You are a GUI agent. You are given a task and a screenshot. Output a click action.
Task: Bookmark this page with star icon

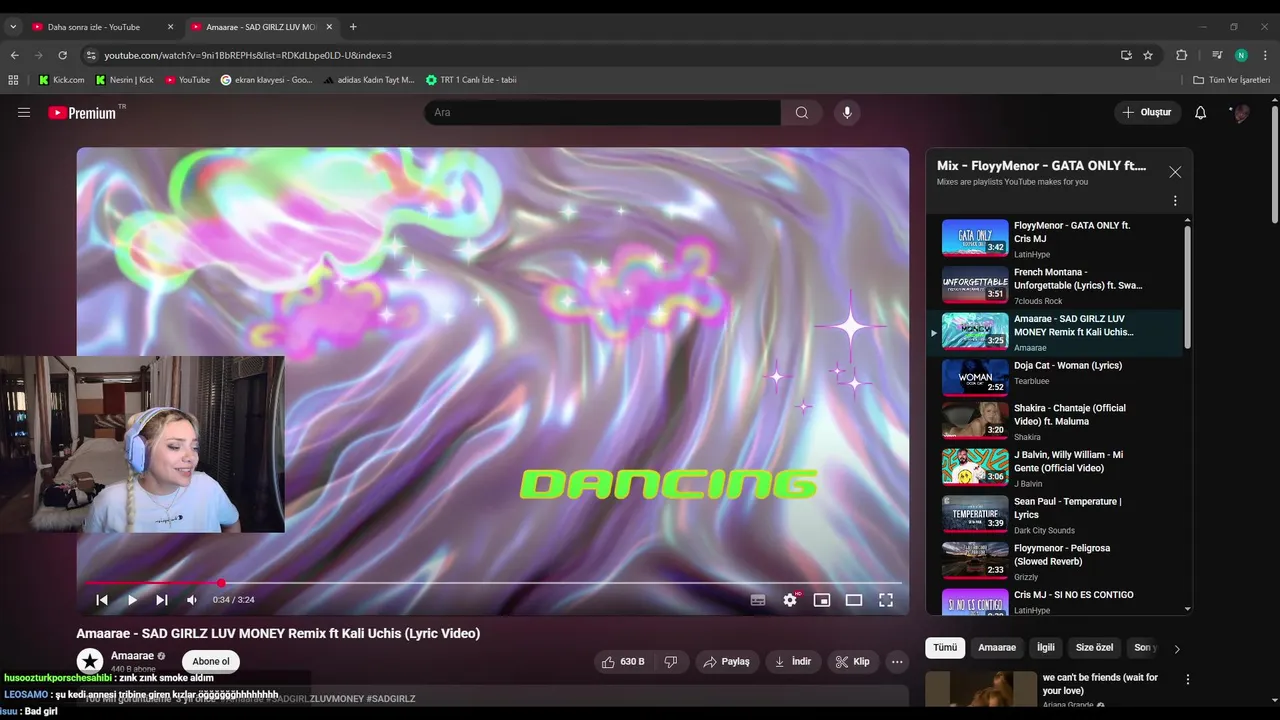[1148, 55]
